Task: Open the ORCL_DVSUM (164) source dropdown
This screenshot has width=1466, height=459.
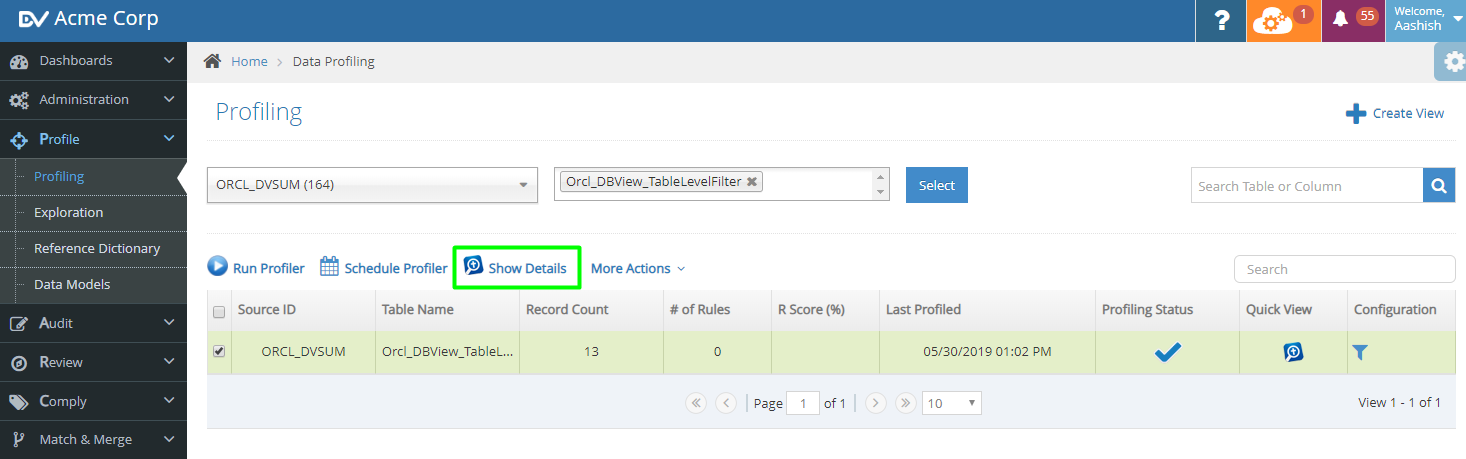Action: pos(372,184)
